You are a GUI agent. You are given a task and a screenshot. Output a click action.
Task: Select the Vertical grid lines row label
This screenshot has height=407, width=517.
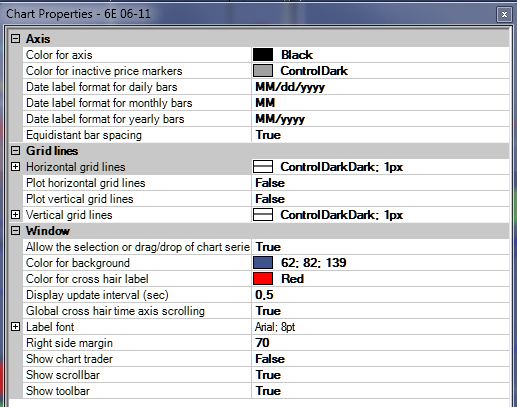69,215
